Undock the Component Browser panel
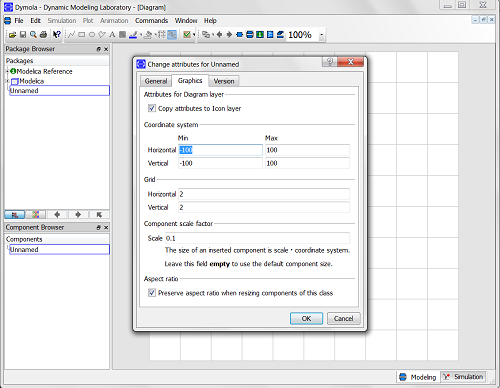 pos(98,227)
